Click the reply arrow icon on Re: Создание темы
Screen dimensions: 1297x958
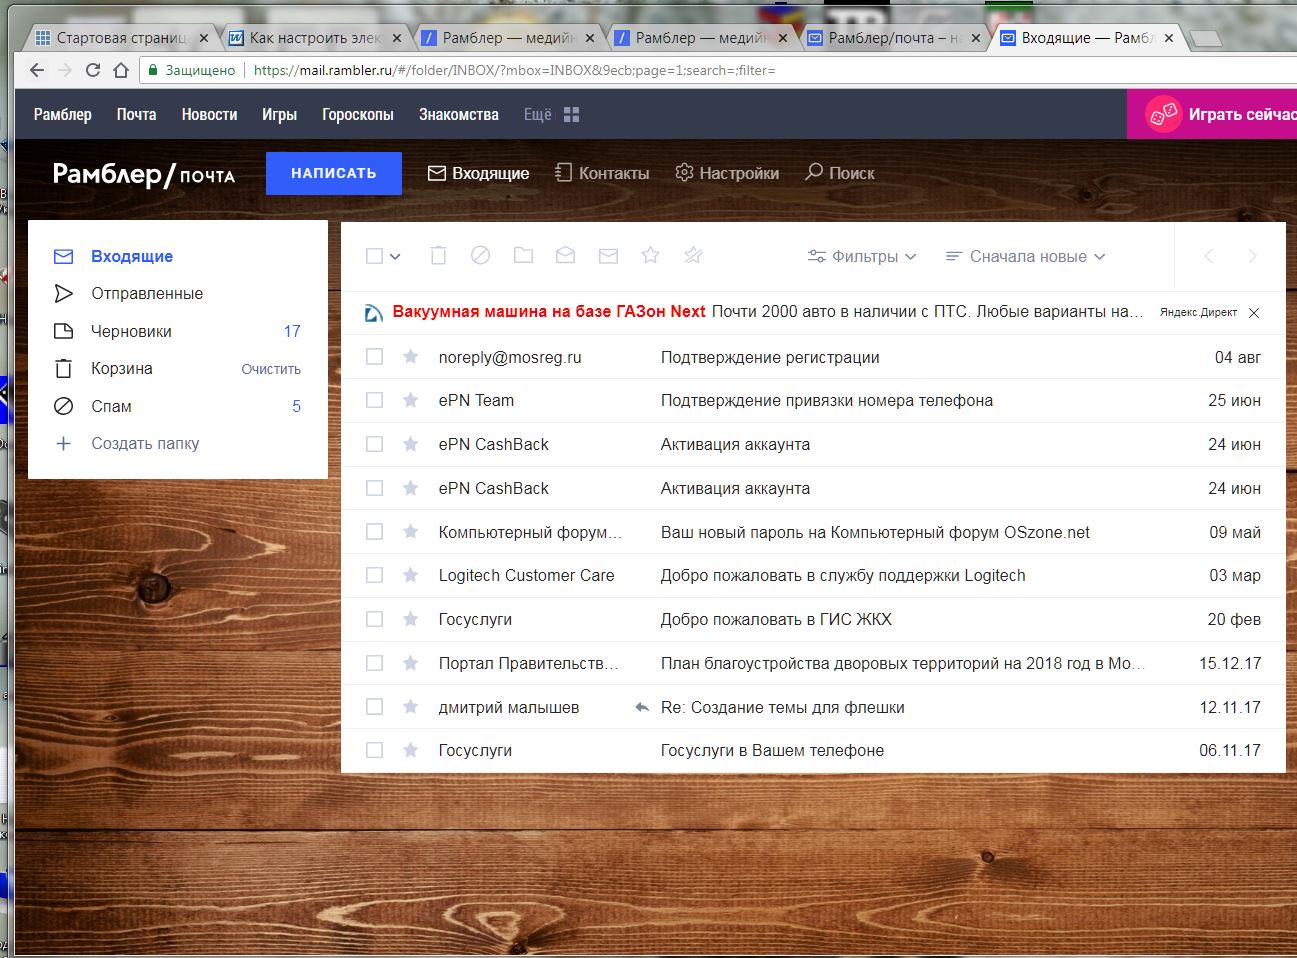(642, 707)
